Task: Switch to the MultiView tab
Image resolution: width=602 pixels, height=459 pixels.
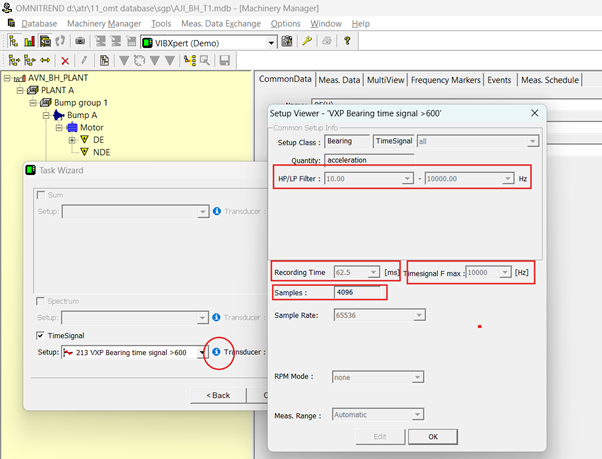Action: 385,80
